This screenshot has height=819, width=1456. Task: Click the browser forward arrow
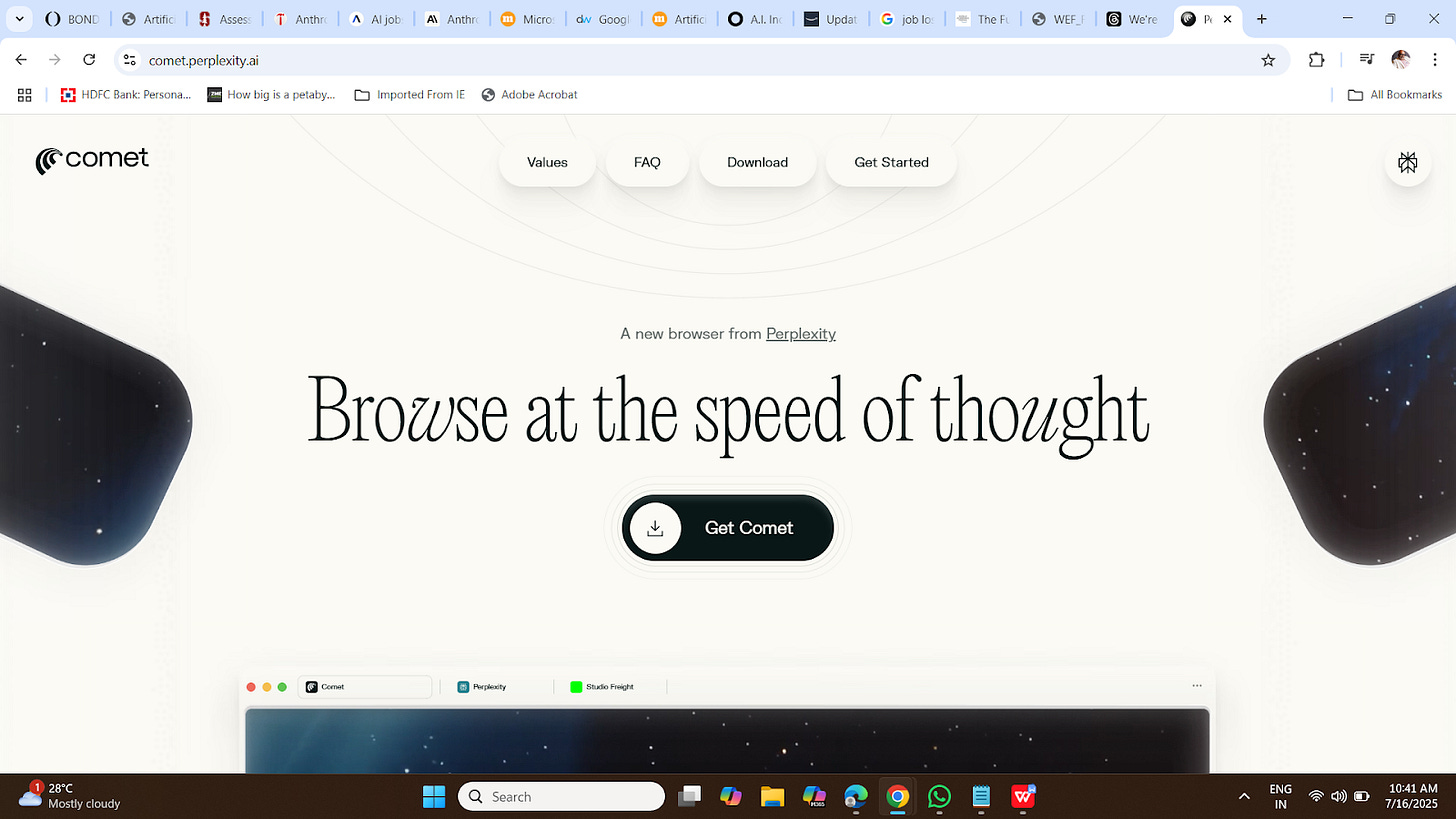pos(55,60)
